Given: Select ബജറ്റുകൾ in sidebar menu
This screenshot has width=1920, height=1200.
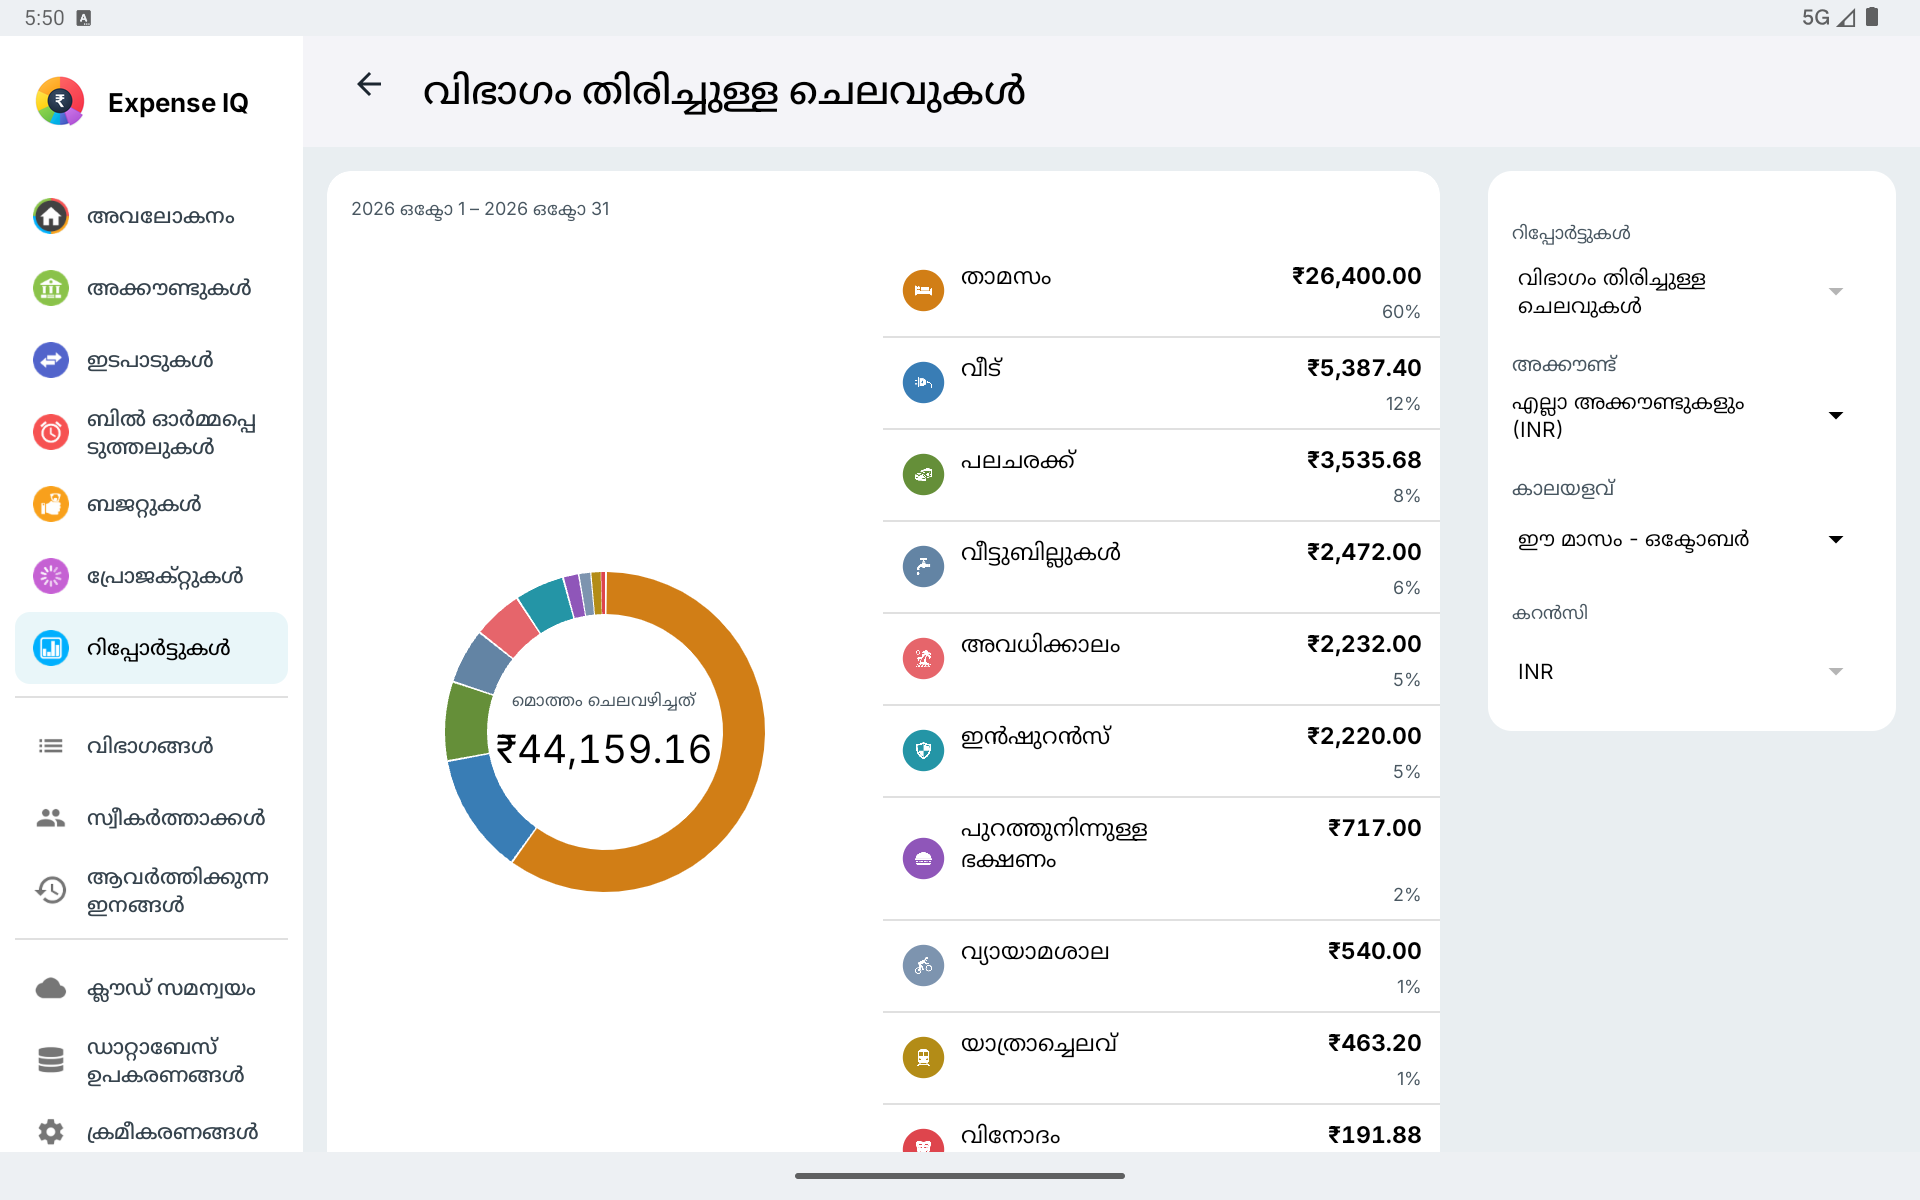Looking at the screenshot, I should coord(151,504).
